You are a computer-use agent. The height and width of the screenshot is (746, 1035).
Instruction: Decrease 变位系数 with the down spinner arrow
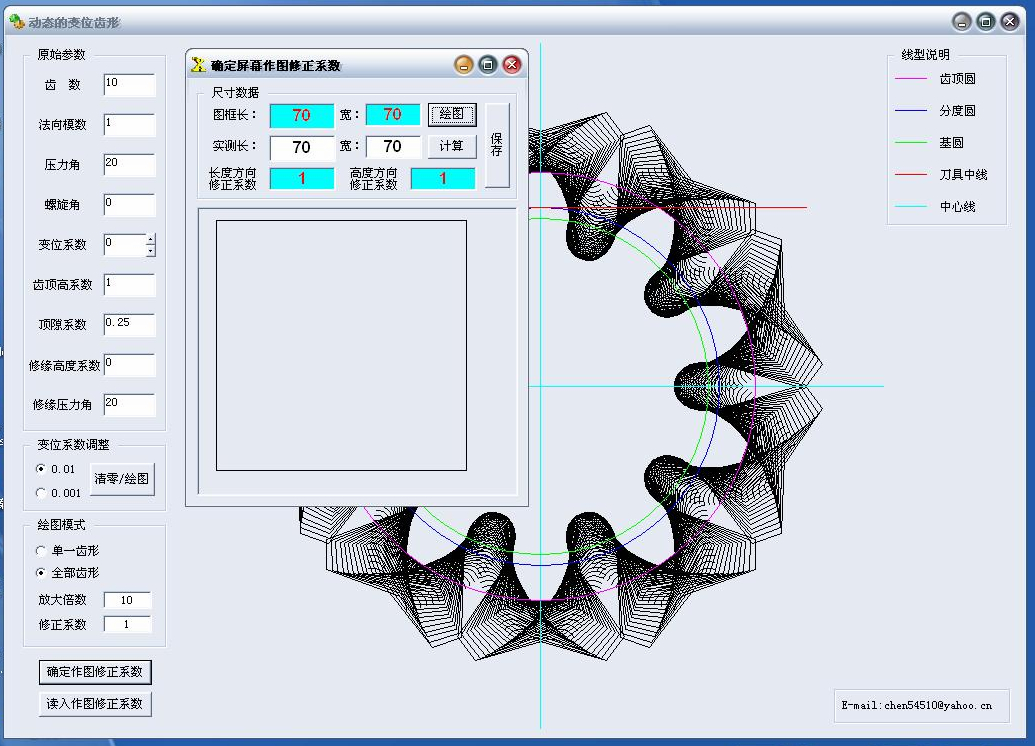click(151, 251)
